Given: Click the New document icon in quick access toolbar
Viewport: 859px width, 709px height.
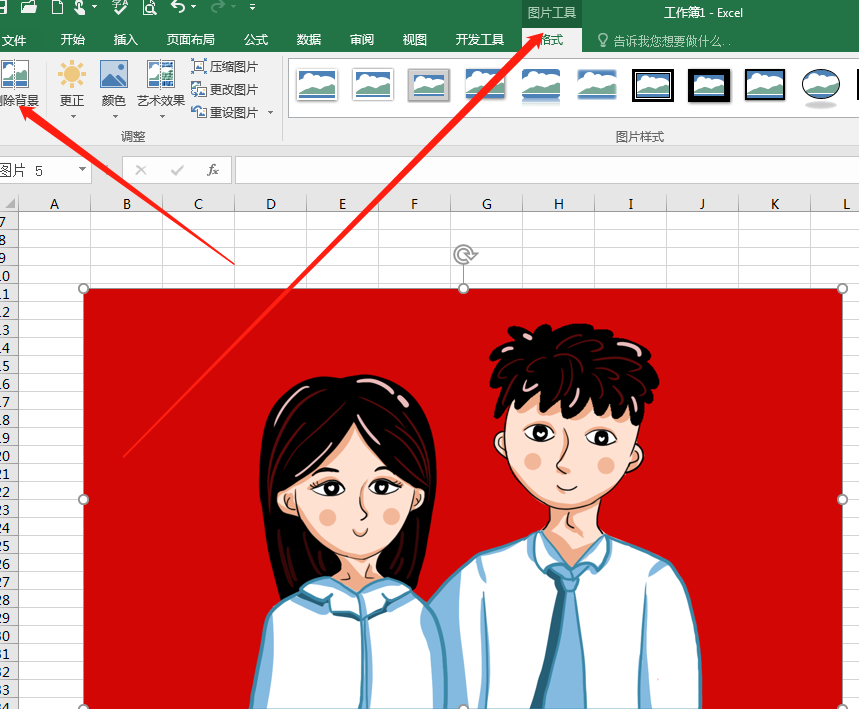Looking at the screenshot, I should click(x=57, y=7).
